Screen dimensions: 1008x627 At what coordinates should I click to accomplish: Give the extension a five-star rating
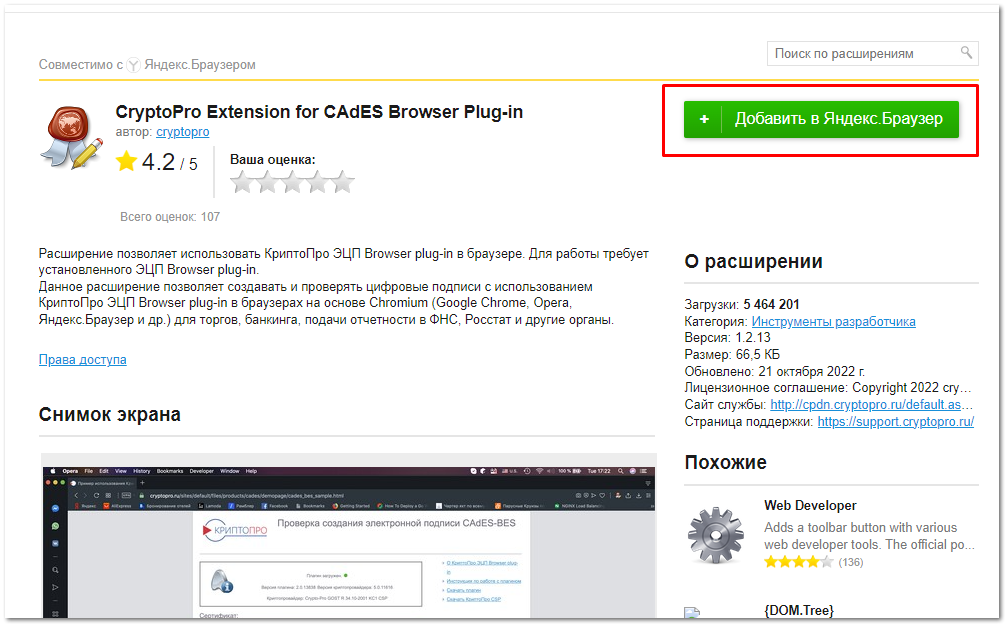pyautogui.click(x=342, y=182)
